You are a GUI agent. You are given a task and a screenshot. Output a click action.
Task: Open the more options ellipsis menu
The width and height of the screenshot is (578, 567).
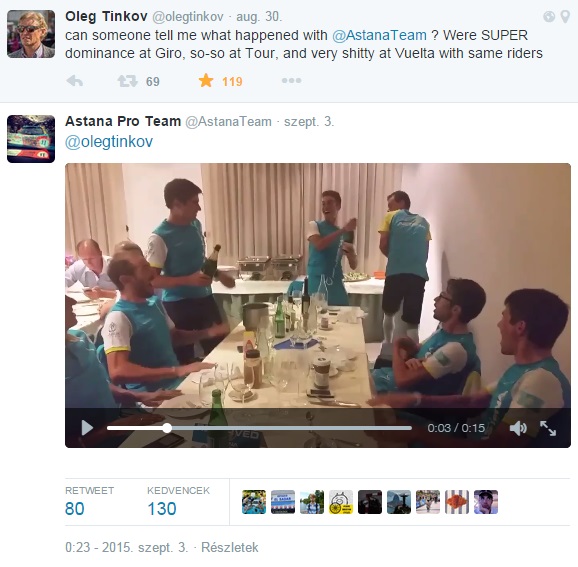[x=291, y=80]
